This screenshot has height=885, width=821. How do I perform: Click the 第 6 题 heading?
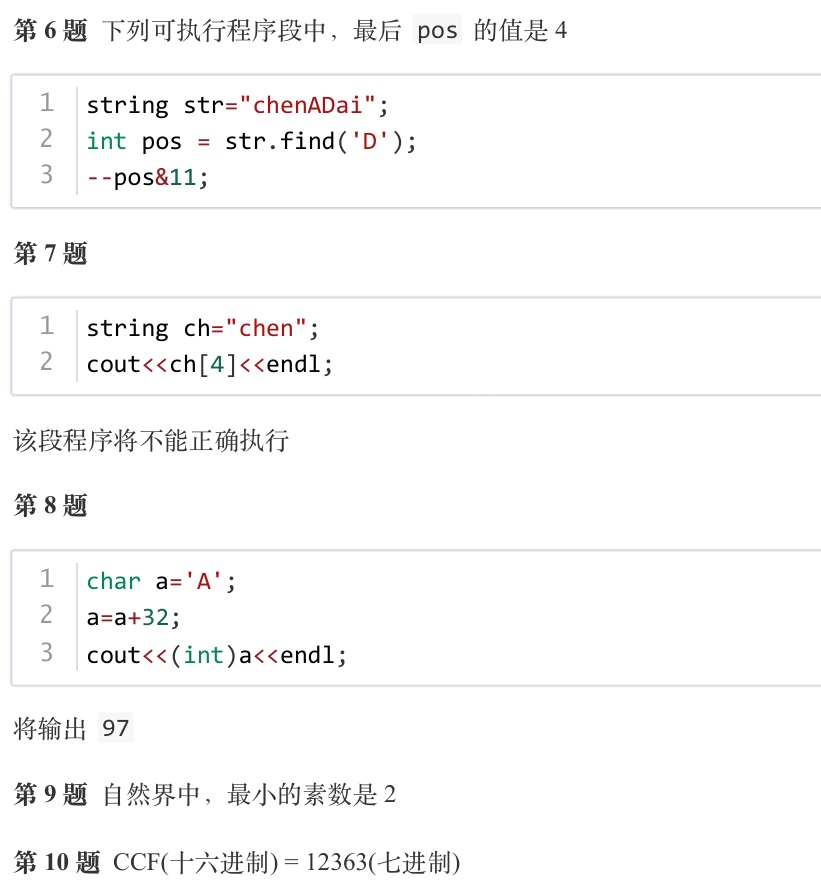[50, 30]
